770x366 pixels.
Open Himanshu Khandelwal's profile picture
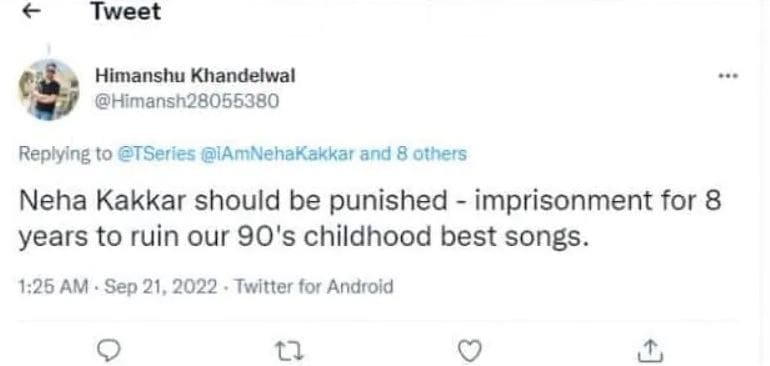tap(49, 90)
